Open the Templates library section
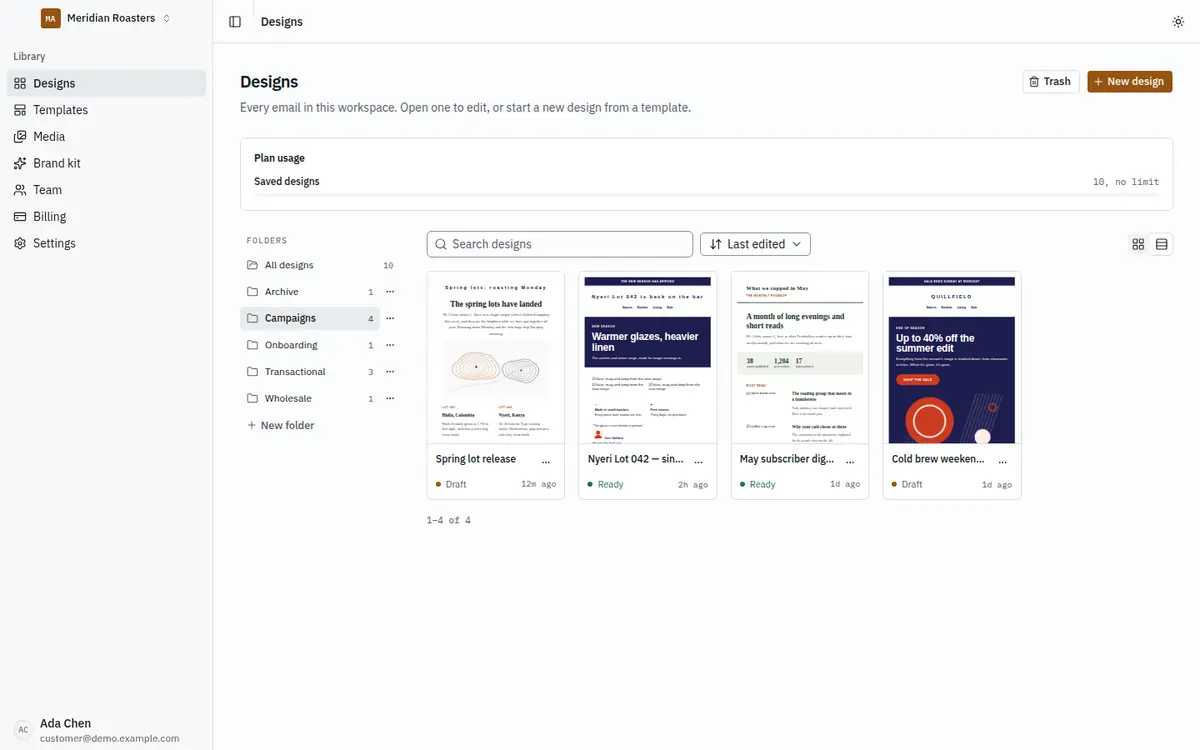Image resolution: width=1200 pixels, height=750 pixels. (106, 110)
